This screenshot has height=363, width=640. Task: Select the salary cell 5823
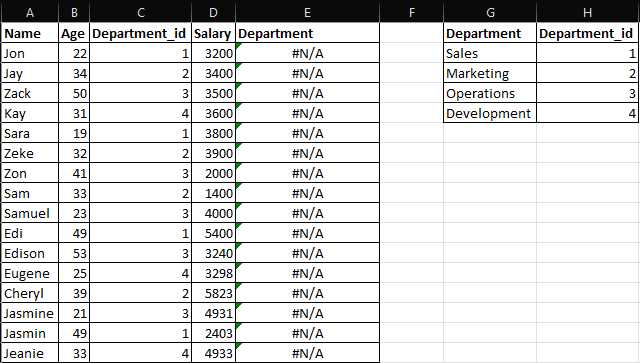tap(213, 293)
